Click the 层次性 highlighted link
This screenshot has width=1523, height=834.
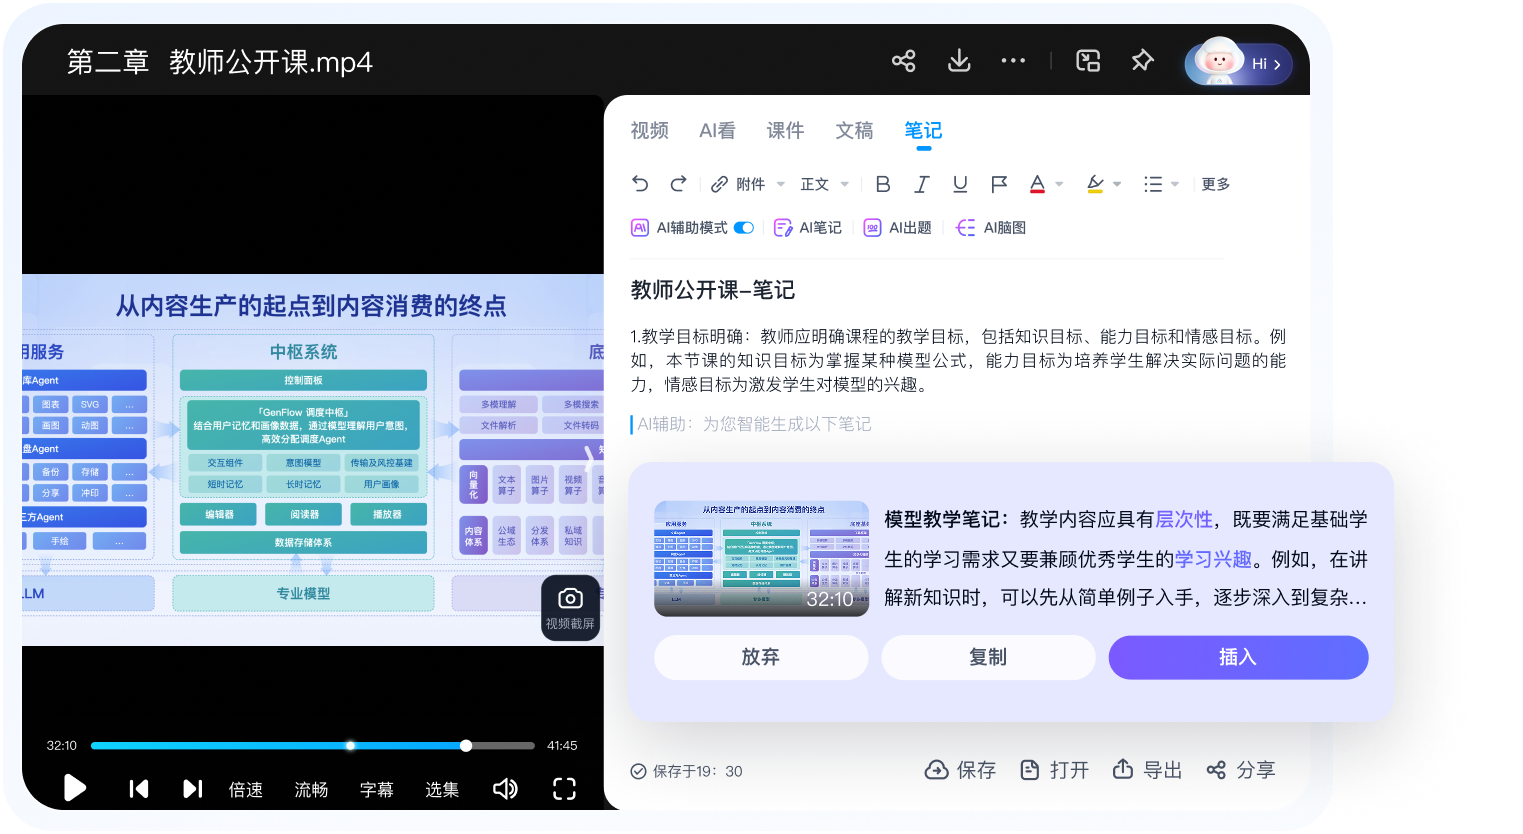coord(1184,520)
